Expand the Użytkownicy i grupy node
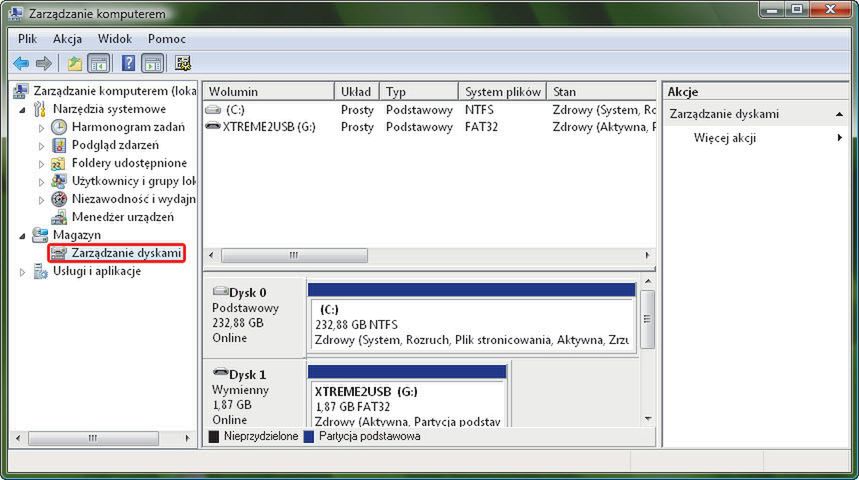 (x=42, y=182)
